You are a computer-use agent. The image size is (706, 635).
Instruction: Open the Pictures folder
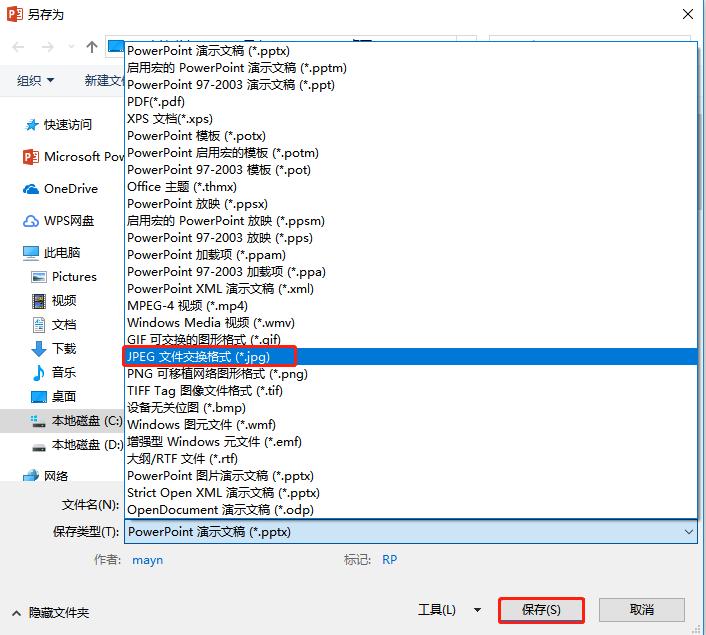coord(64,277)
